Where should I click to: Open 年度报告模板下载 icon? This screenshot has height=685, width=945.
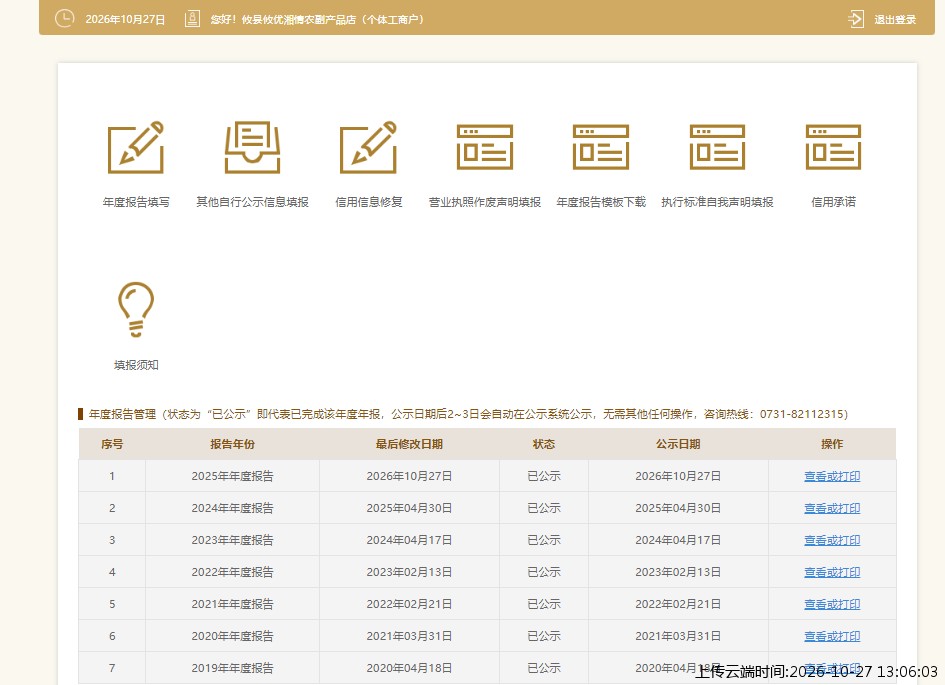point(601,147)
